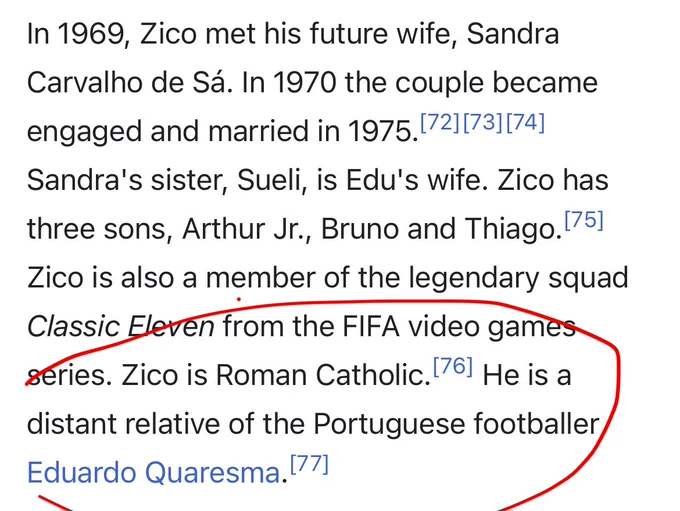This screenshot has width=680, height=511.
Task: Follow reference 77 after Quaresma
Action: (309, 464)
